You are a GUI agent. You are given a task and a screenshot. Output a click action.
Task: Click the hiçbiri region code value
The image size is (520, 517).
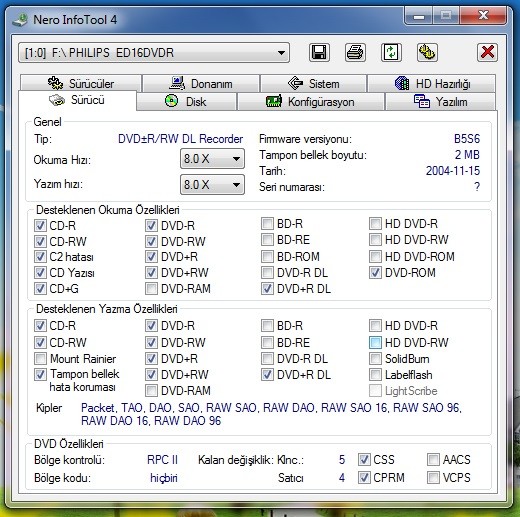click(x=164, y=478)
